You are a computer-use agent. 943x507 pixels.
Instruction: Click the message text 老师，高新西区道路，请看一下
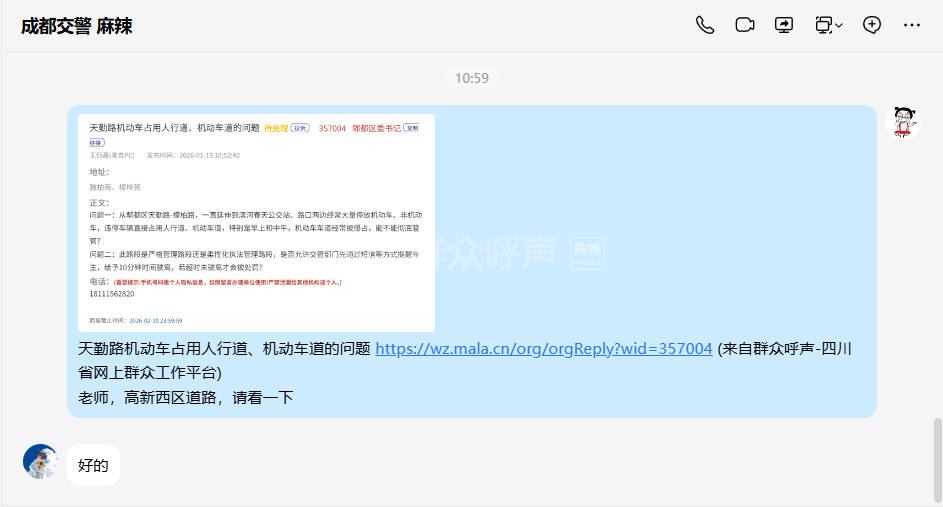click(185, 397)
